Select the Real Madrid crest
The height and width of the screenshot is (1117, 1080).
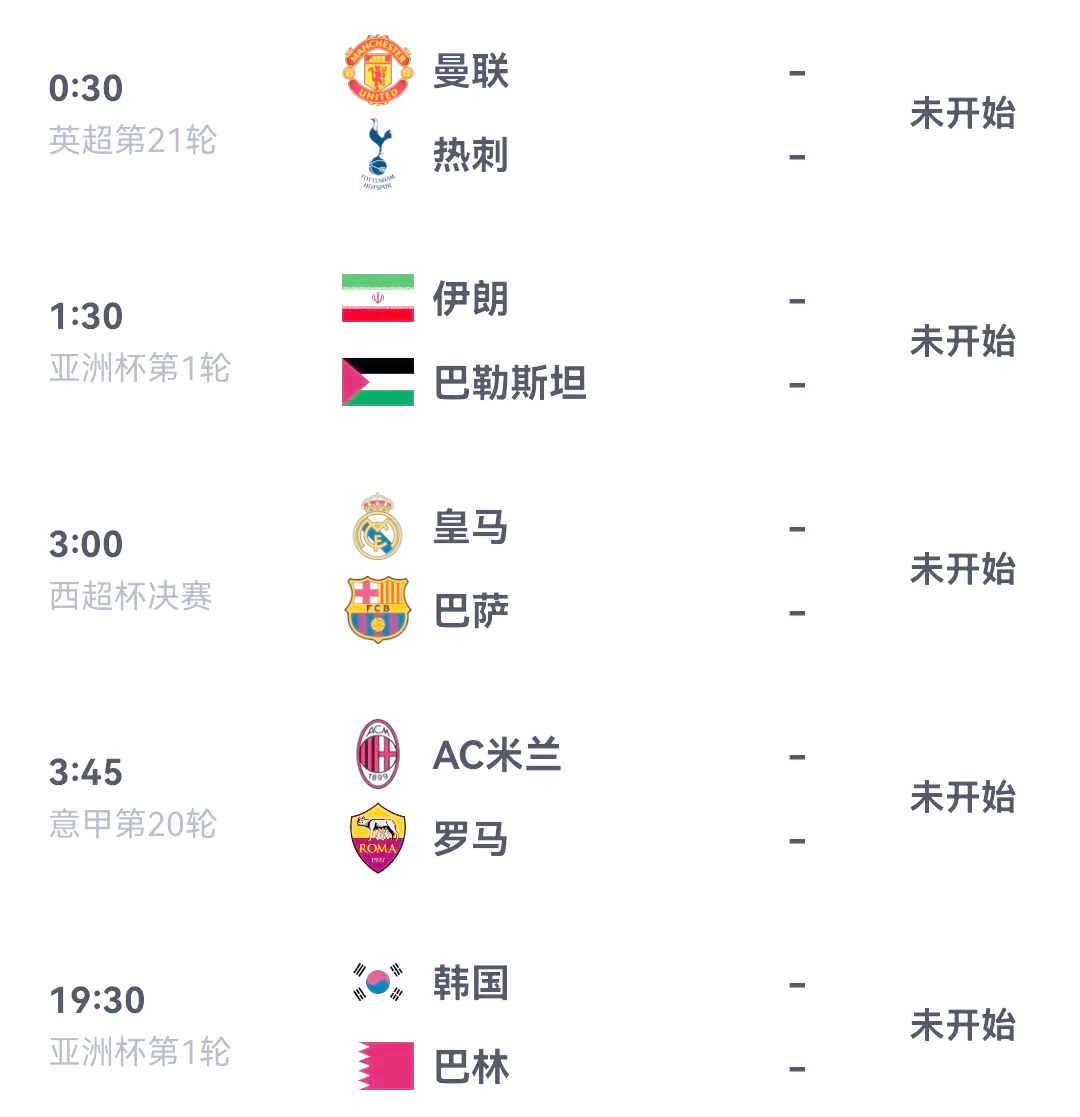coord(378,526)
